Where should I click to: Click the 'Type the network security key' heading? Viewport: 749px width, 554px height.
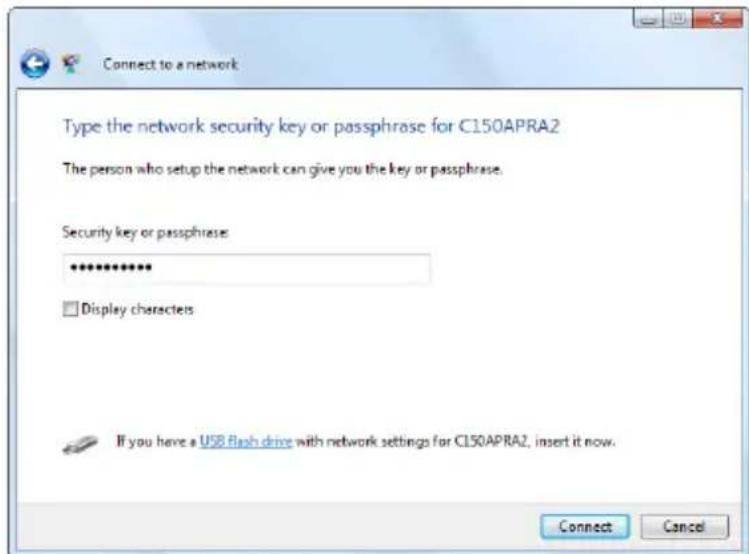click(x=311, y=127)
